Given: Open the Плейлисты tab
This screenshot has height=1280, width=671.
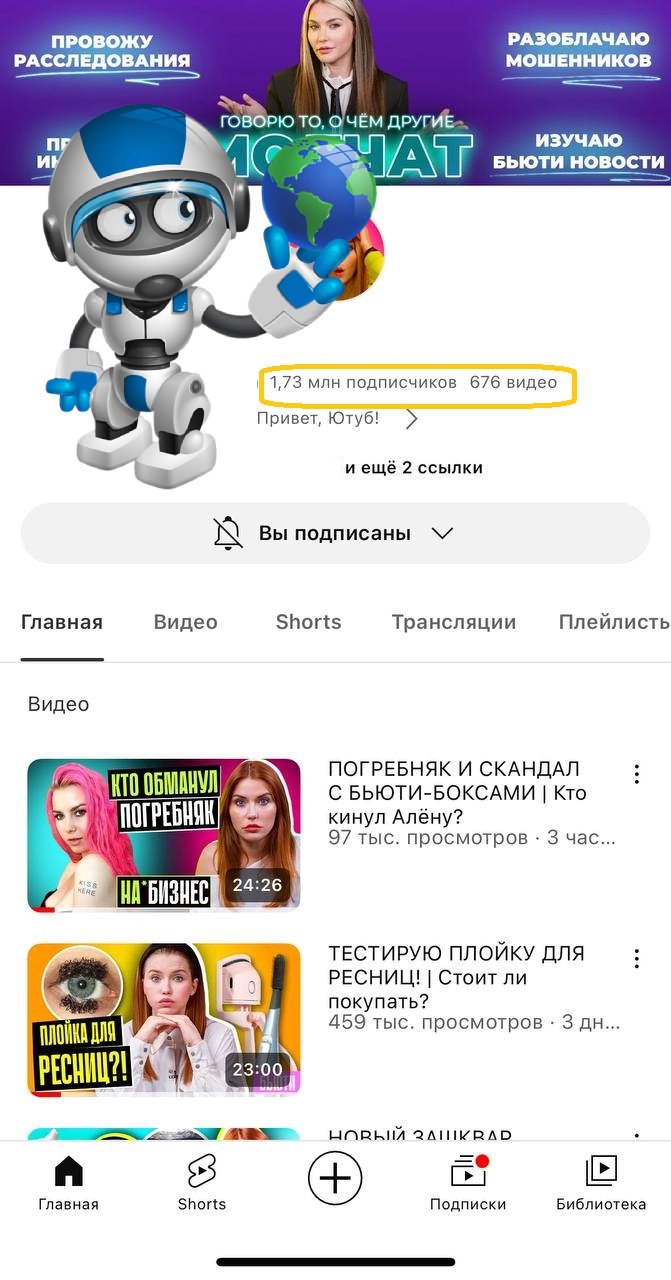Looking at the screenshot, I should pos(614,622).
